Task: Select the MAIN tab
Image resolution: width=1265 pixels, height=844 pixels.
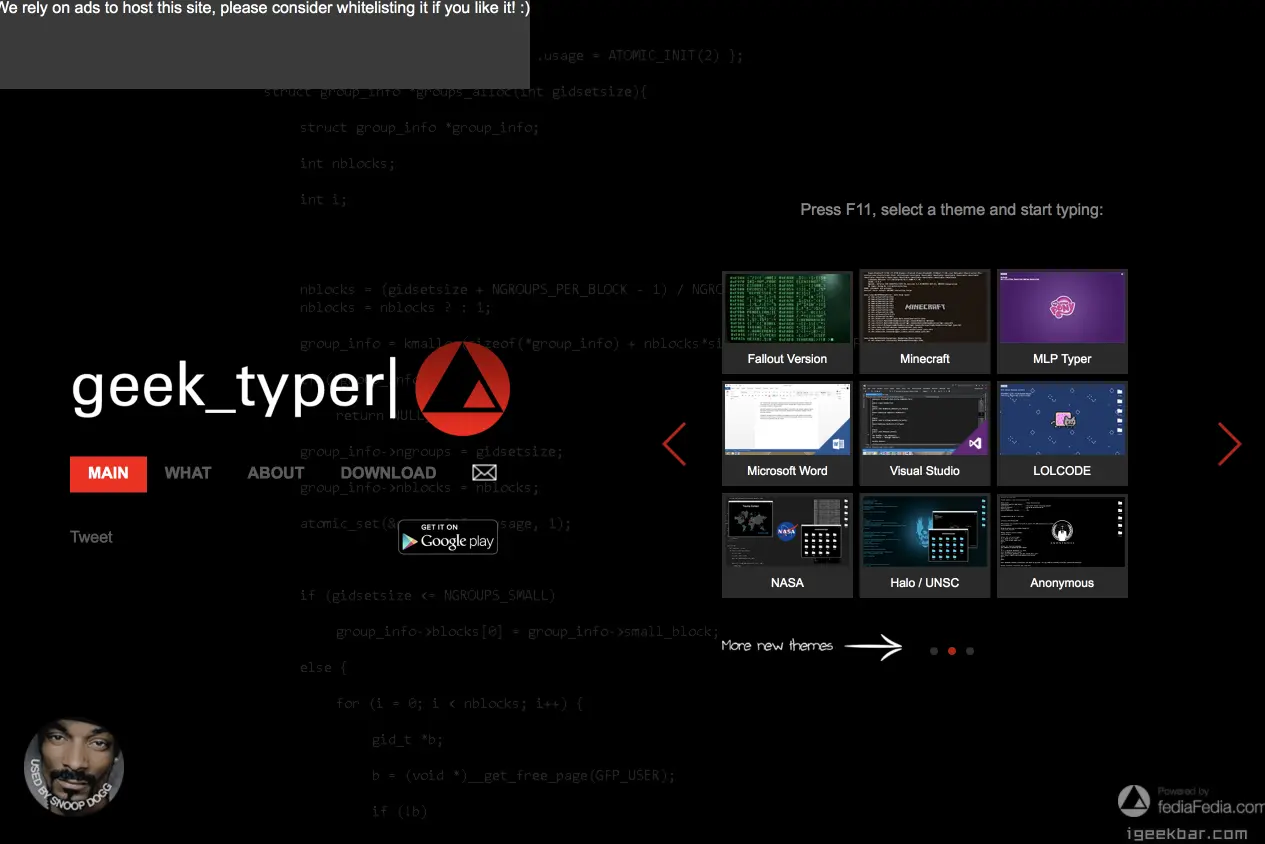Action: click(108, 474)
